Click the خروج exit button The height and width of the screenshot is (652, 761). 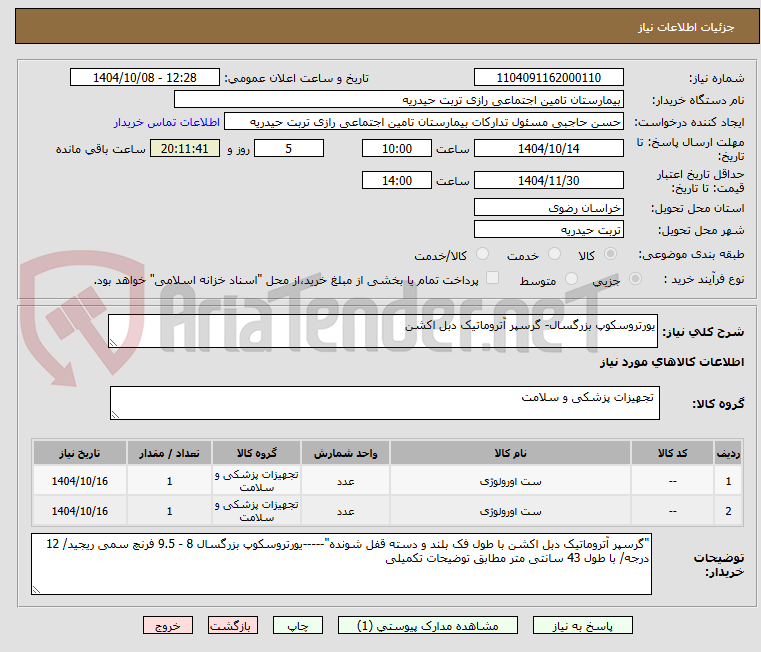click(x=167, y=625)
